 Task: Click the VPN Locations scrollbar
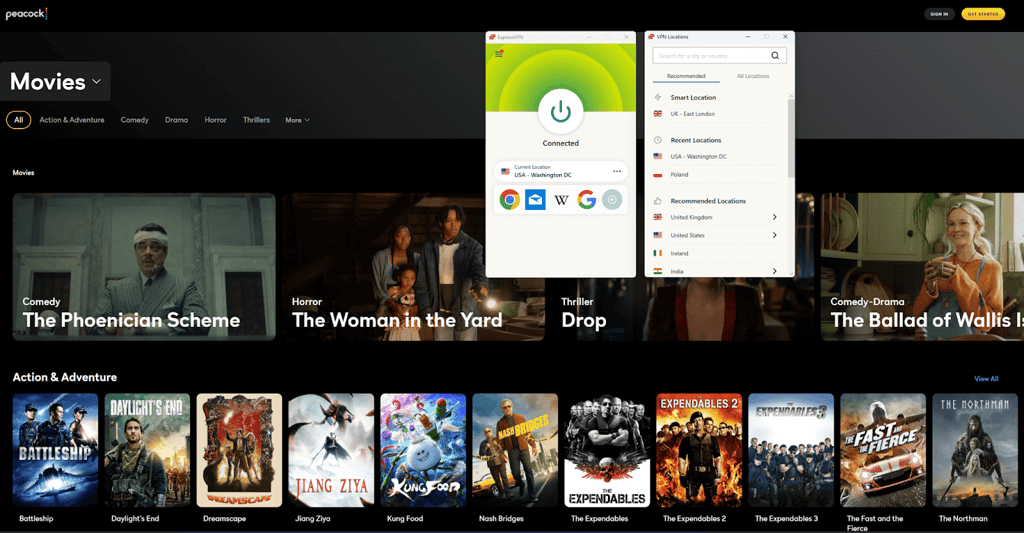(x=791, y=137)
